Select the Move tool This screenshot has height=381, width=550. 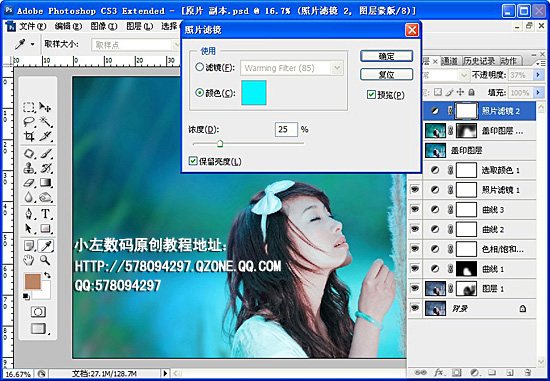click(x=46, y=107)
